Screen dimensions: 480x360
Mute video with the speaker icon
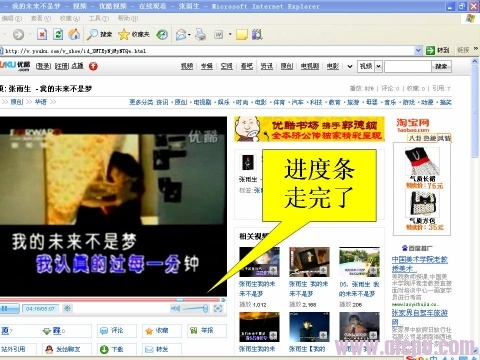click(x=175, y=308)
